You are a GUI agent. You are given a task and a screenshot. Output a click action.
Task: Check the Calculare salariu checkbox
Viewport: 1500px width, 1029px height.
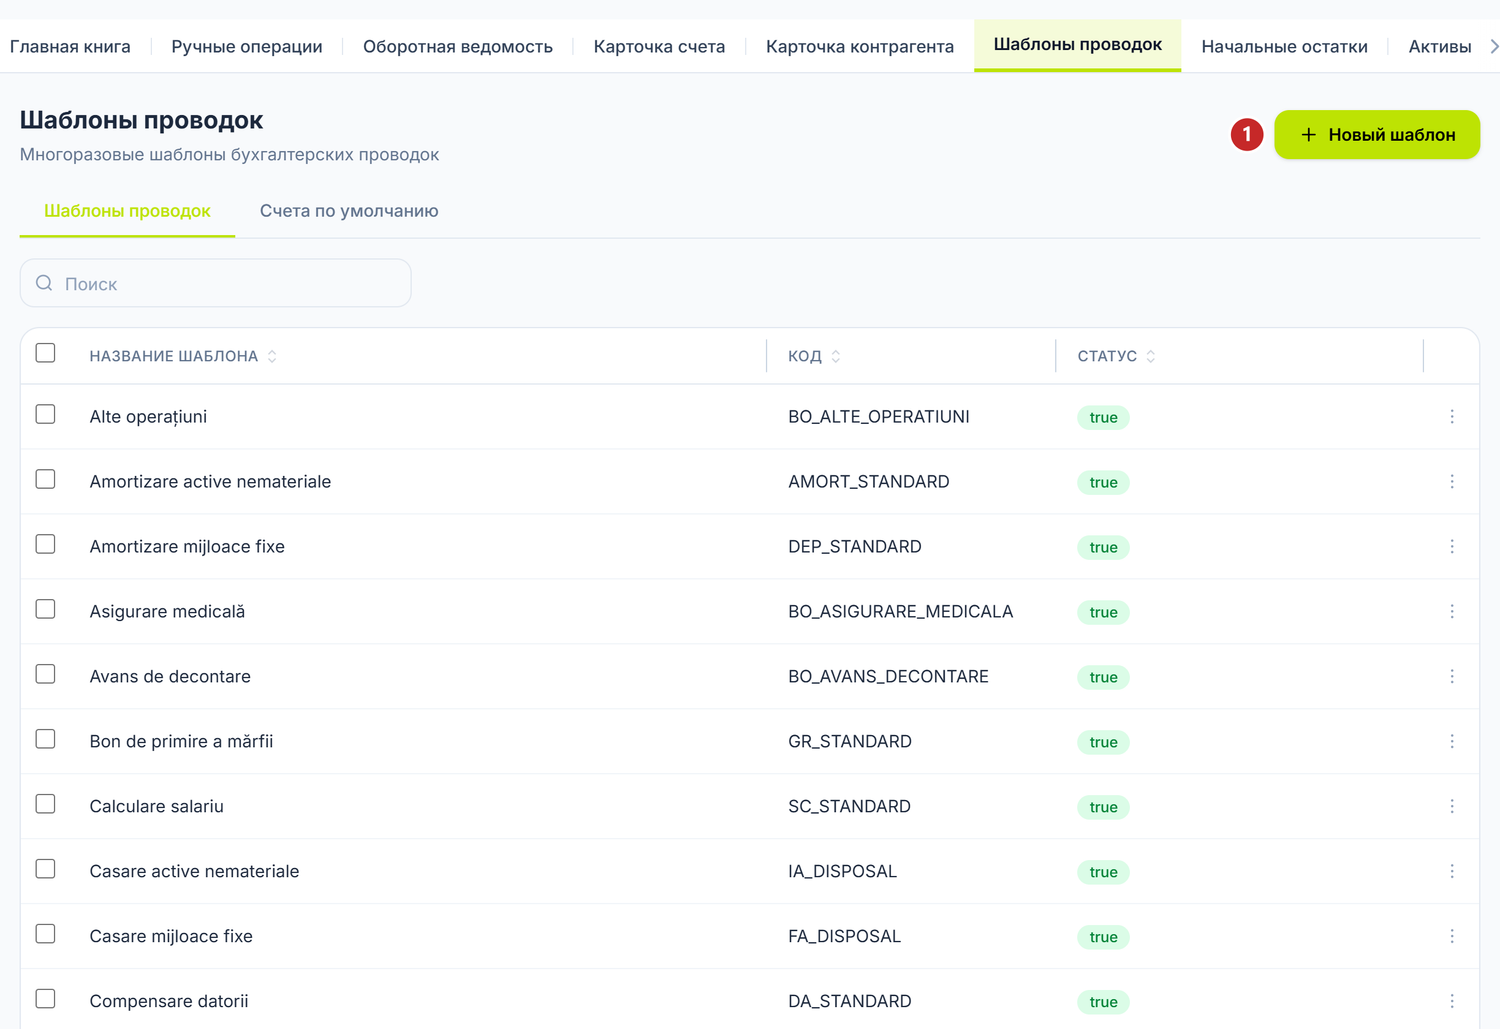[45, 804]
